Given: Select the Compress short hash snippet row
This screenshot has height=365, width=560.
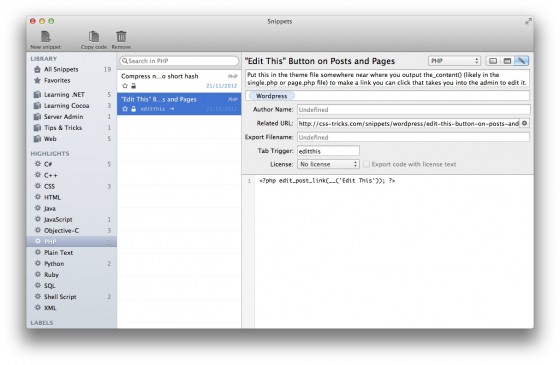Looking at the screenshot, I should (x=179, y=81).
